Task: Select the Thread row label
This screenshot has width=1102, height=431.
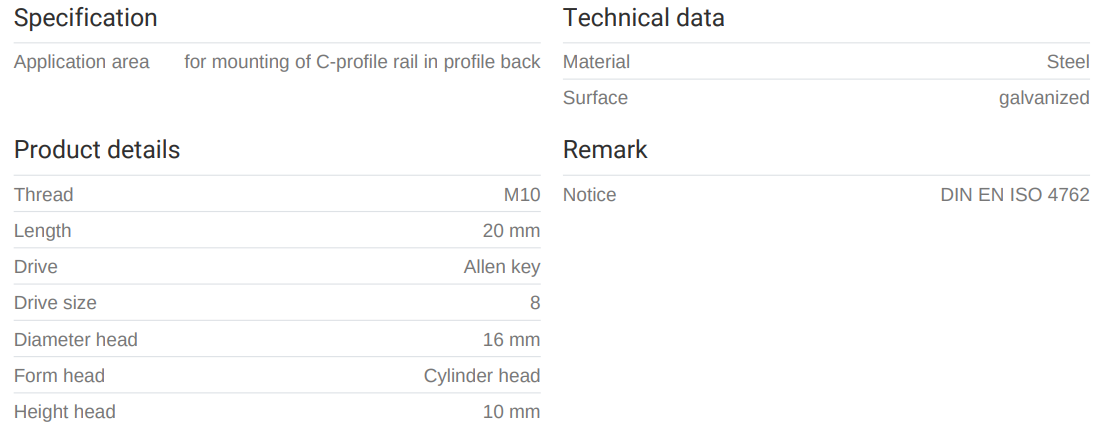Action: pyautogui.click(x=44, y=195)
